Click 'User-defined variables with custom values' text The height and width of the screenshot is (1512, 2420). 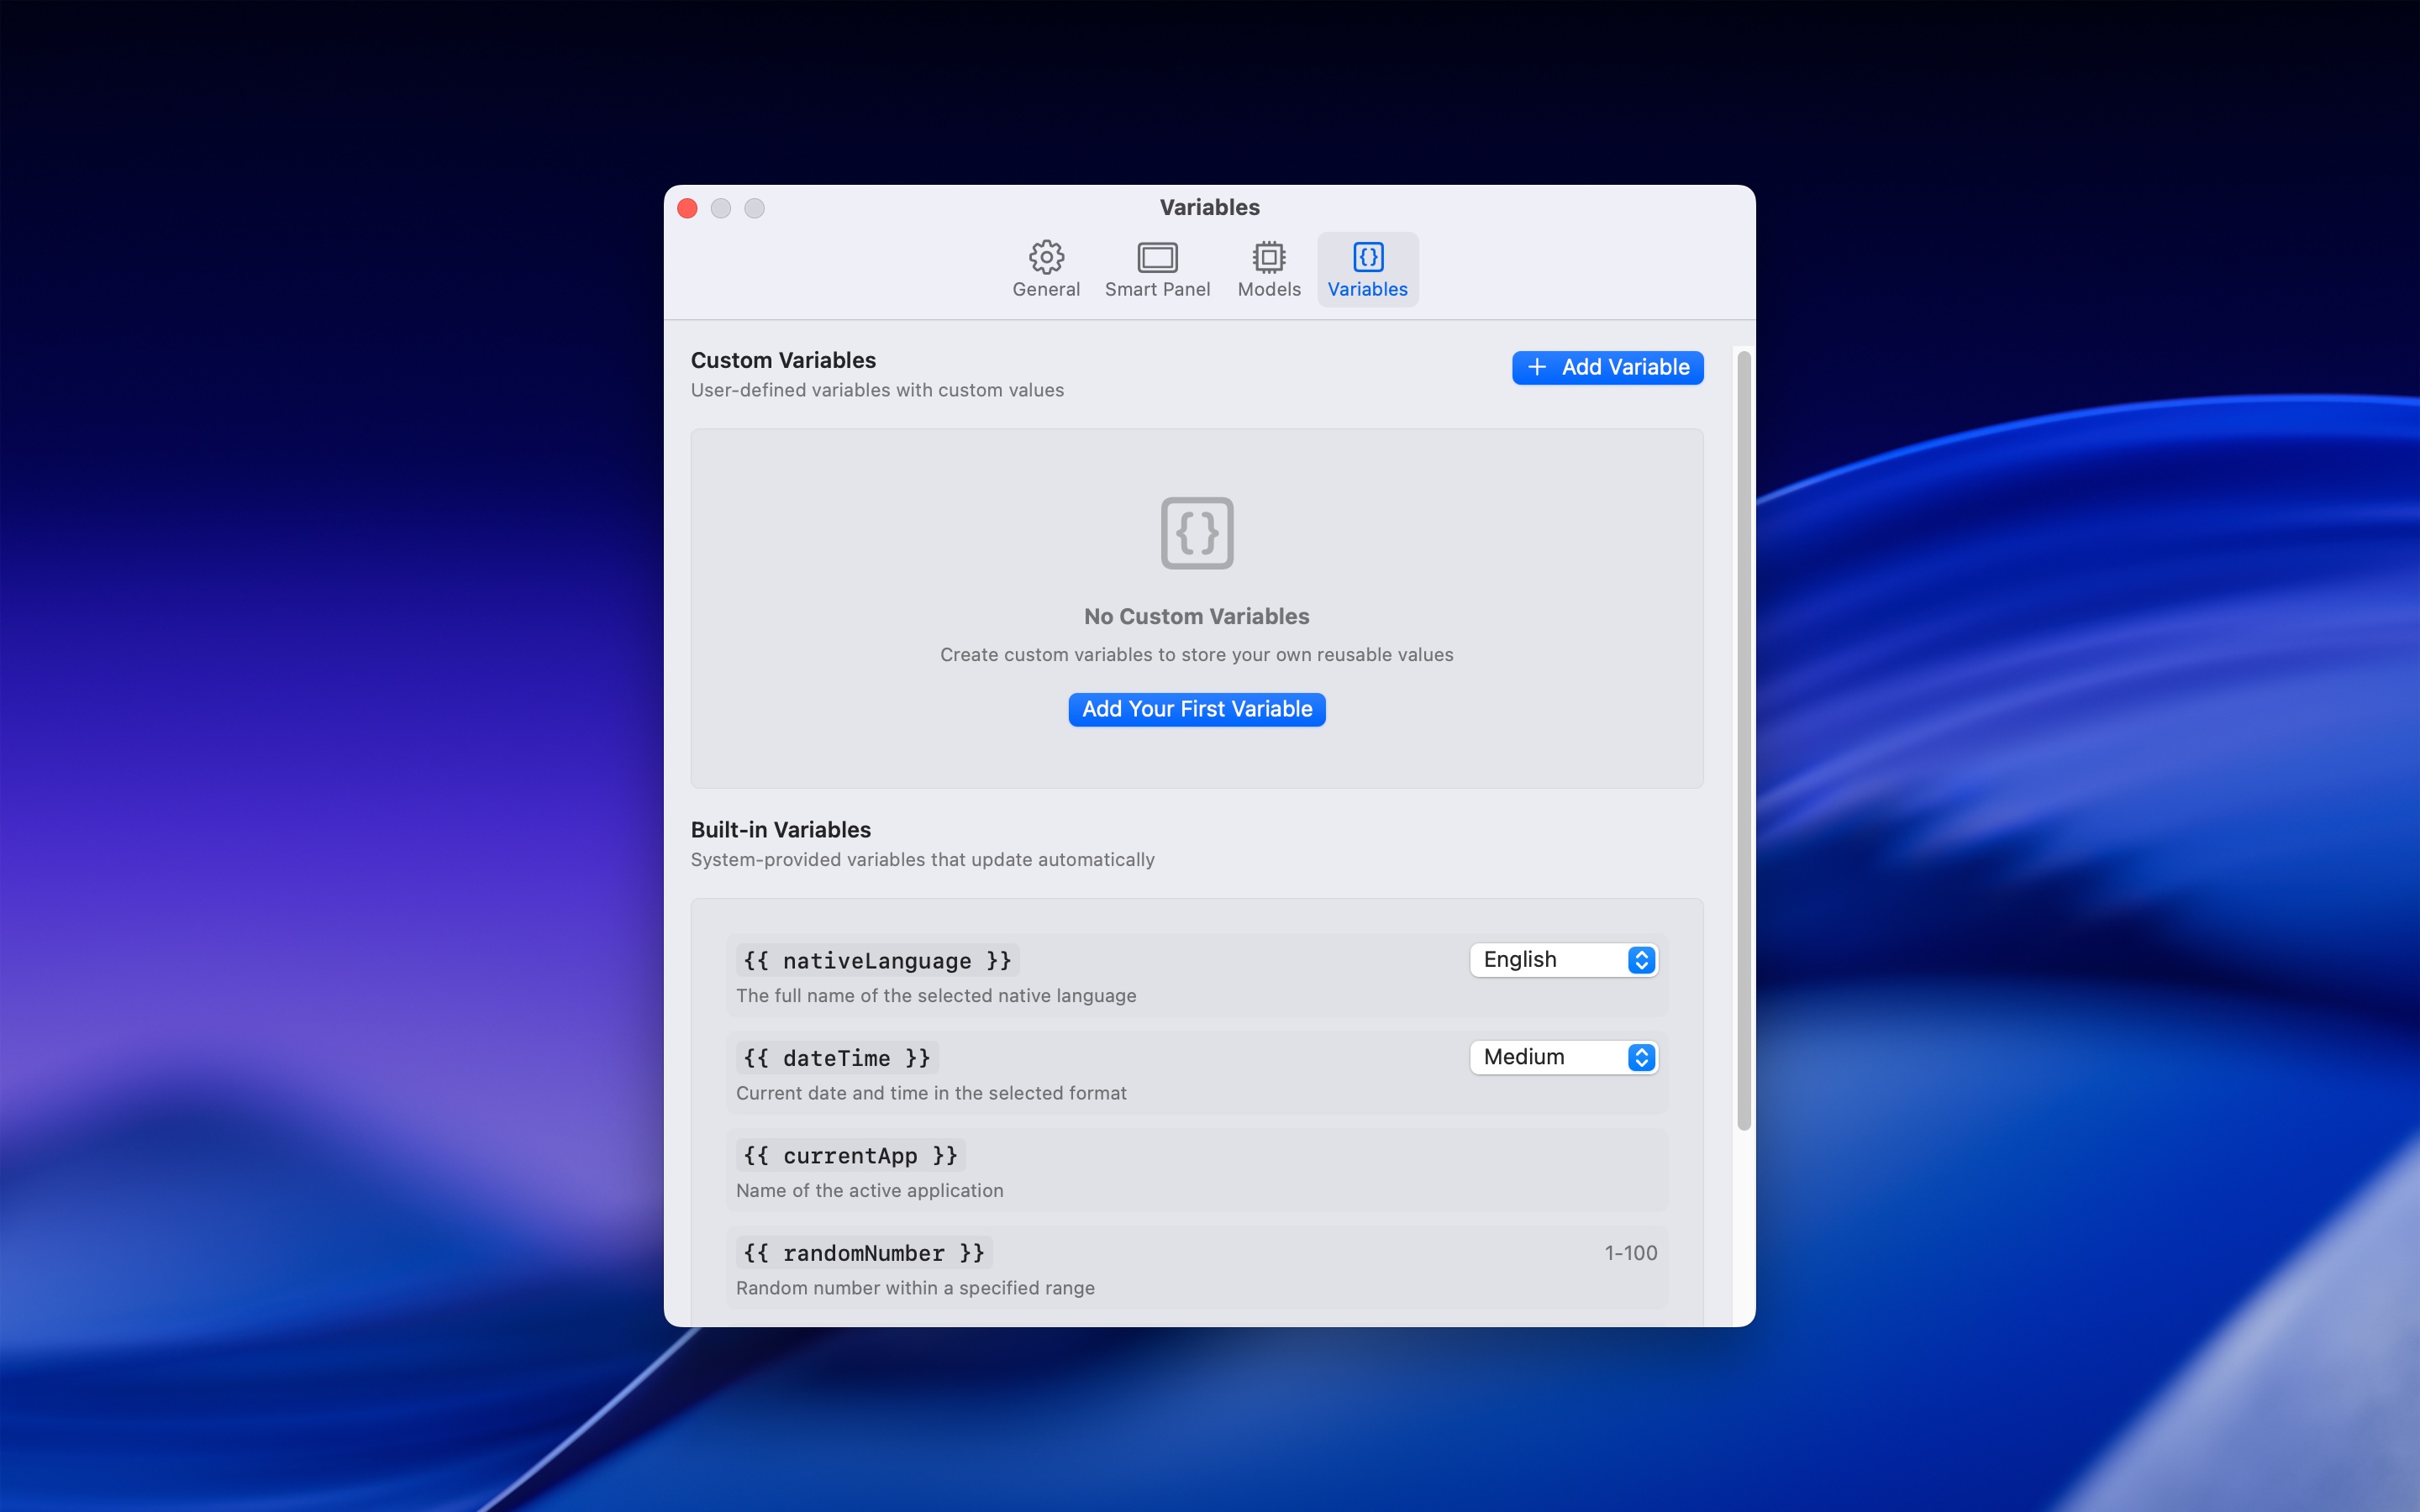[877, 390]
